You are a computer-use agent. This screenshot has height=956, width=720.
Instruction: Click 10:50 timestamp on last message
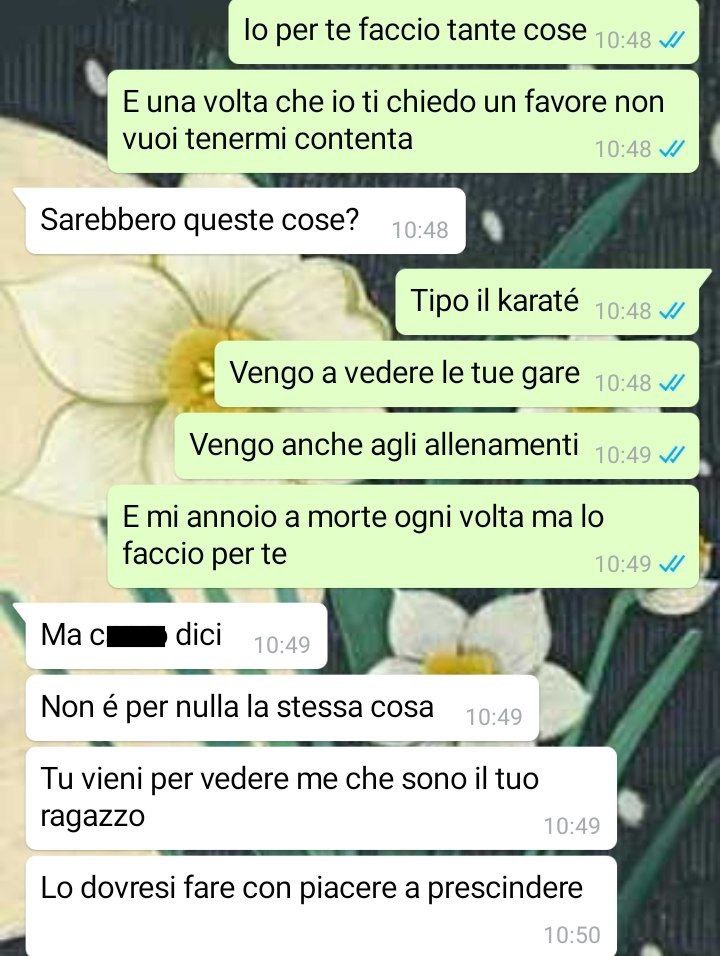[572, 935]
